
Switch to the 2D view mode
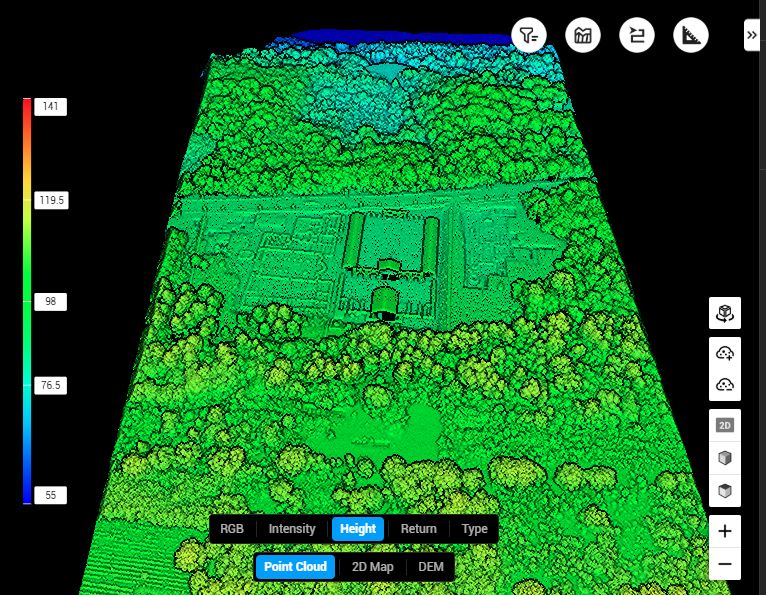(725, 425)
